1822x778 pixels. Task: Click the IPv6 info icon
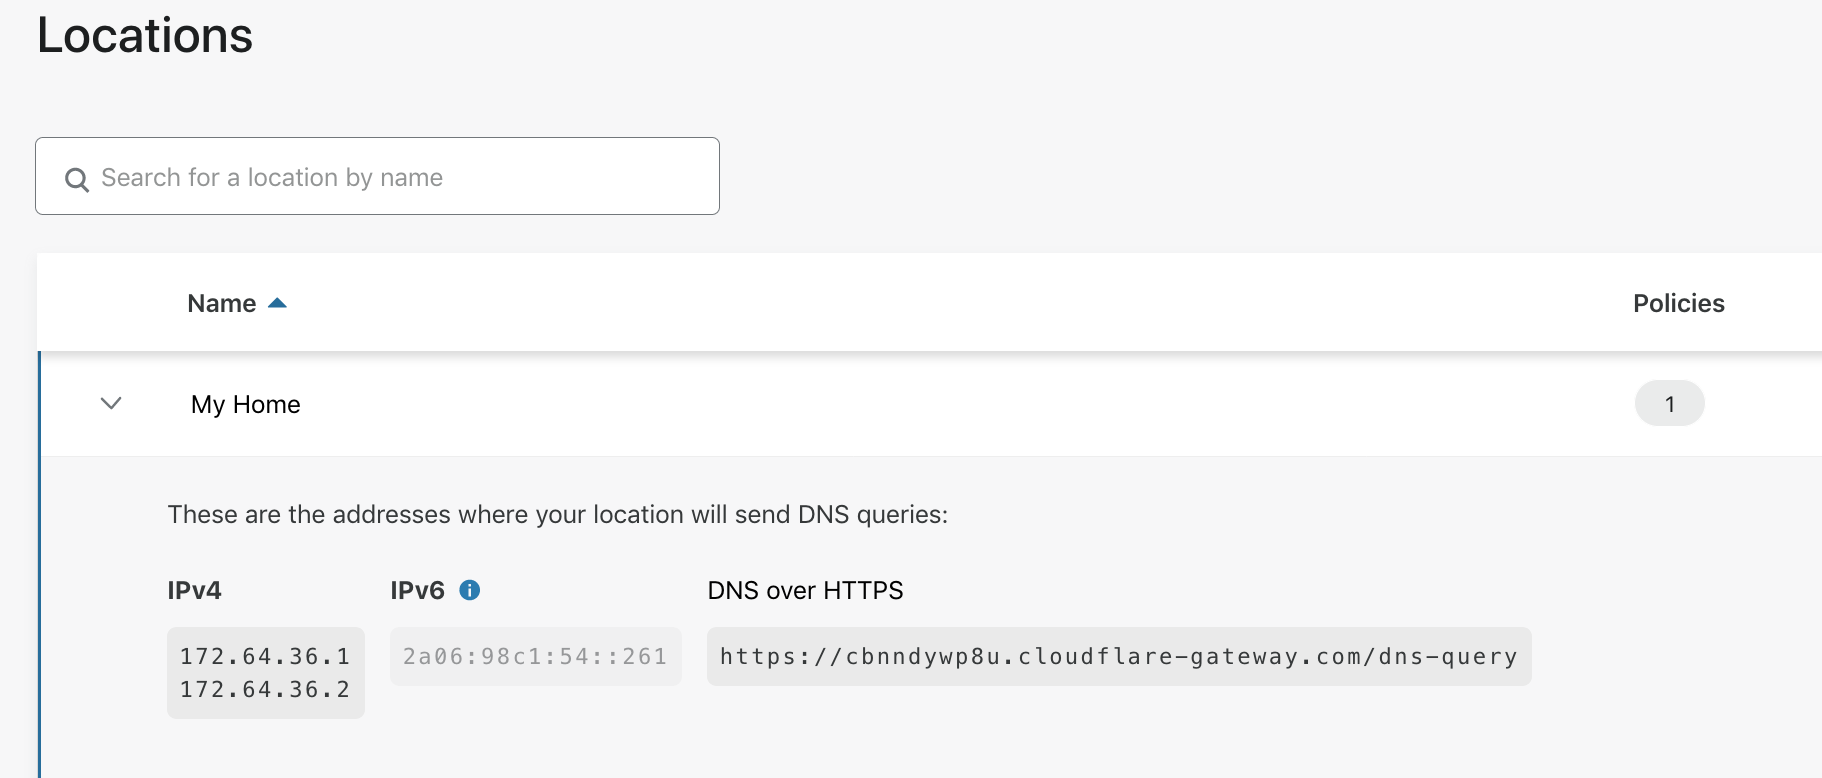[469, 590]
